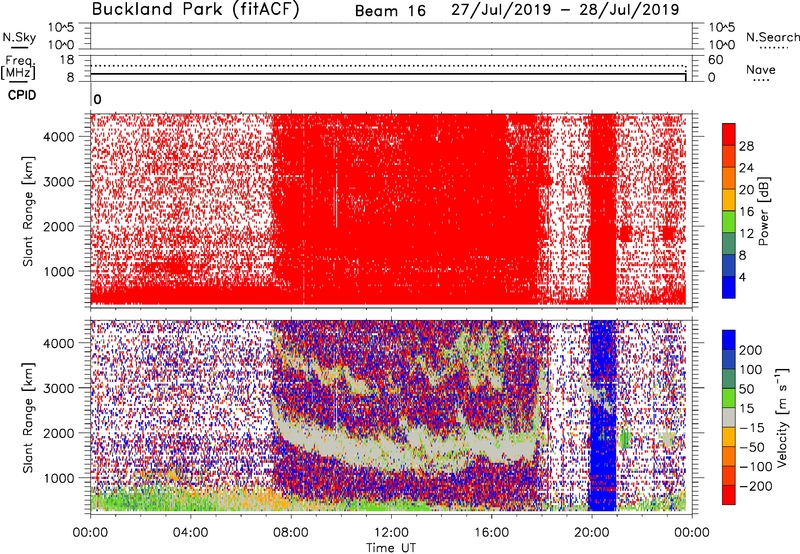This screenshot has width=800, height=554.
Task: Click the blue vertical band in velocity panel
Action: point(603,416)
